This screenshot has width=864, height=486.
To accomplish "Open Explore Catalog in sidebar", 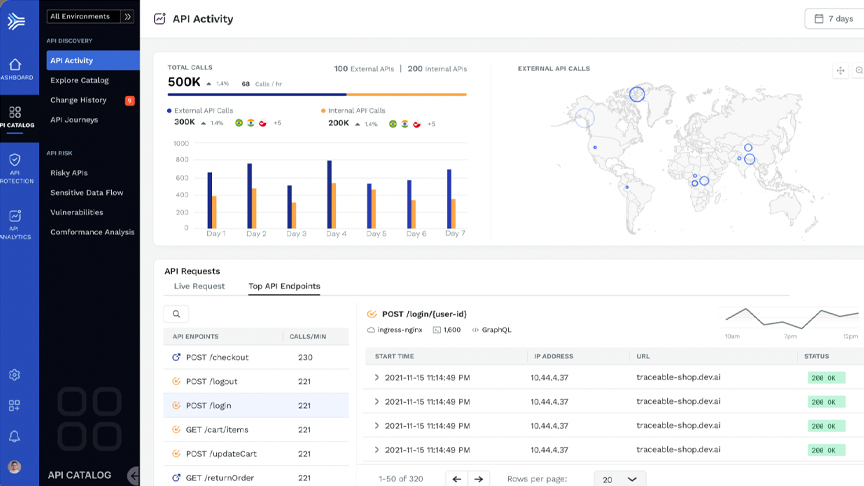I will tap(80, 80).
